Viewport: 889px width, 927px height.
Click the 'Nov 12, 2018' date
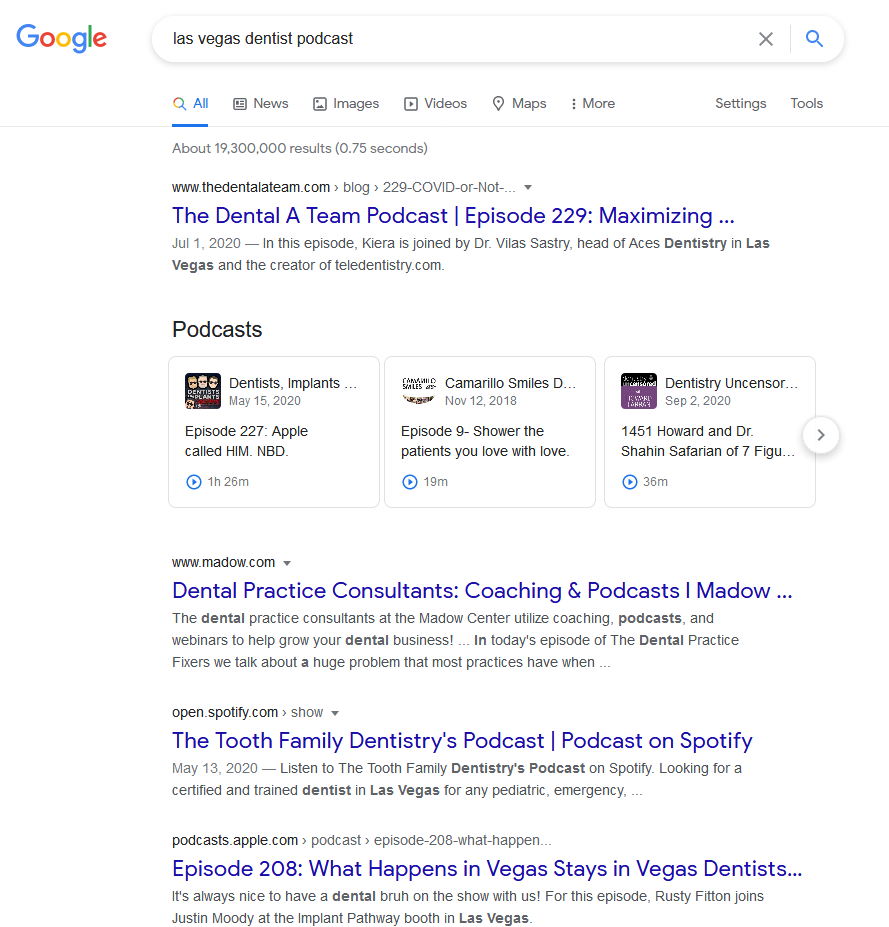click(x=481, y=401)
